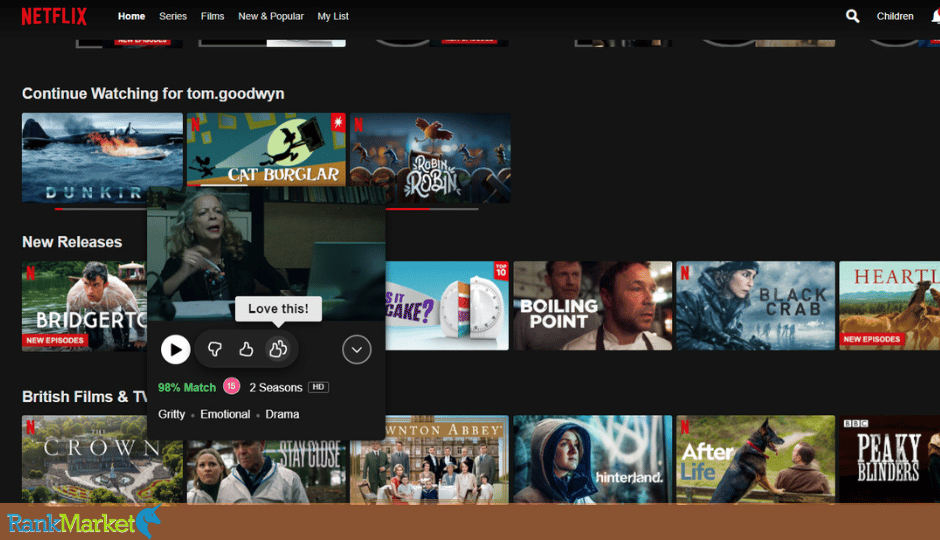The image size is (940, 540).
Task: Click the Top 10 badge on Is It Cake?
Action: pos(501,270)
